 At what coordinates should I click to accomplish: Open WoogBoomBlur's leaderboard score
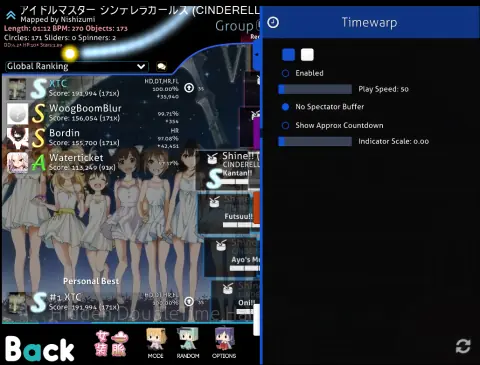click(x=93, y=113)
